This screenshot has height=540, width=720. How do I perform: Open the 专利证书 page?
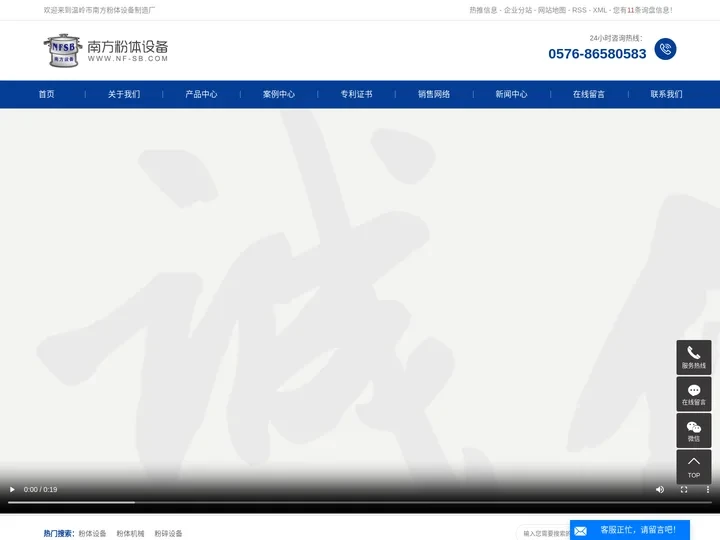(x=356, y=94)
